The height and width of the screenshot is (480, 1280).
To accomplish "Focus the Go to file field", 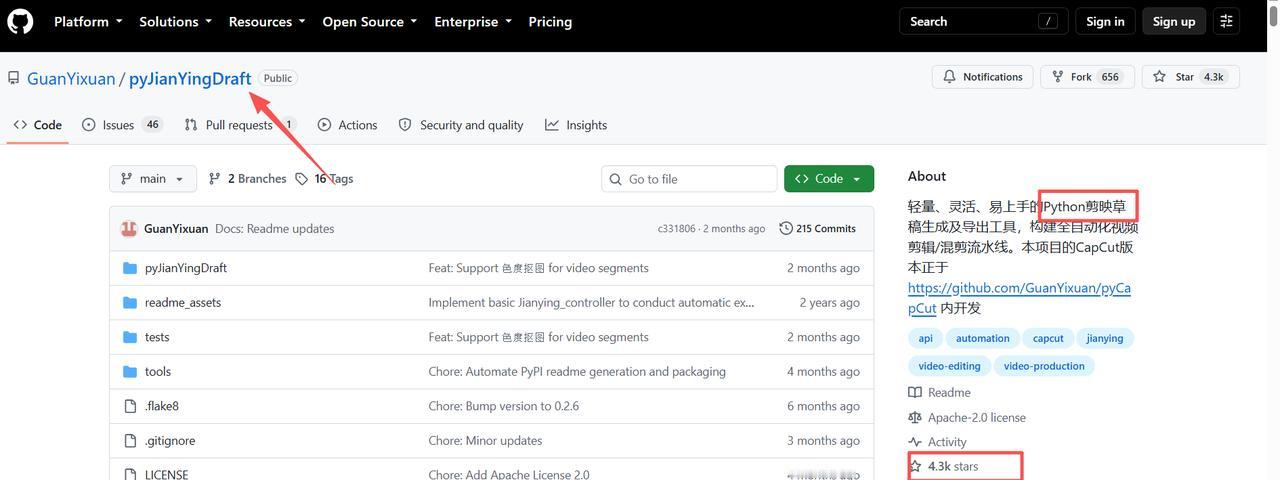I will point(689,179).
